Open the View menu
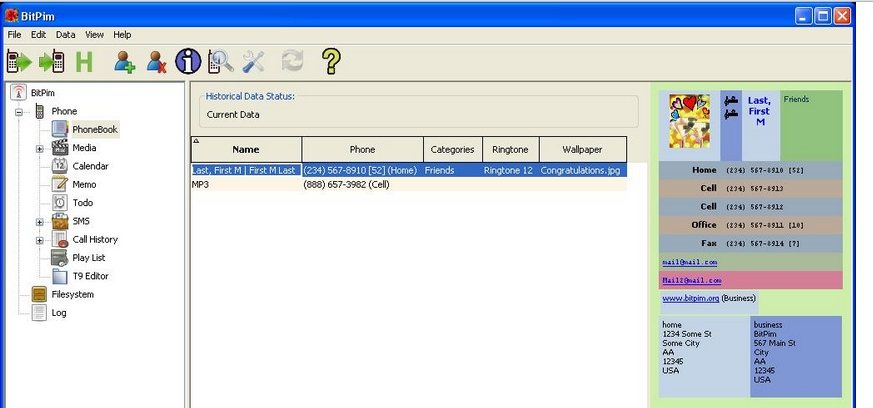 click(94, 35)
